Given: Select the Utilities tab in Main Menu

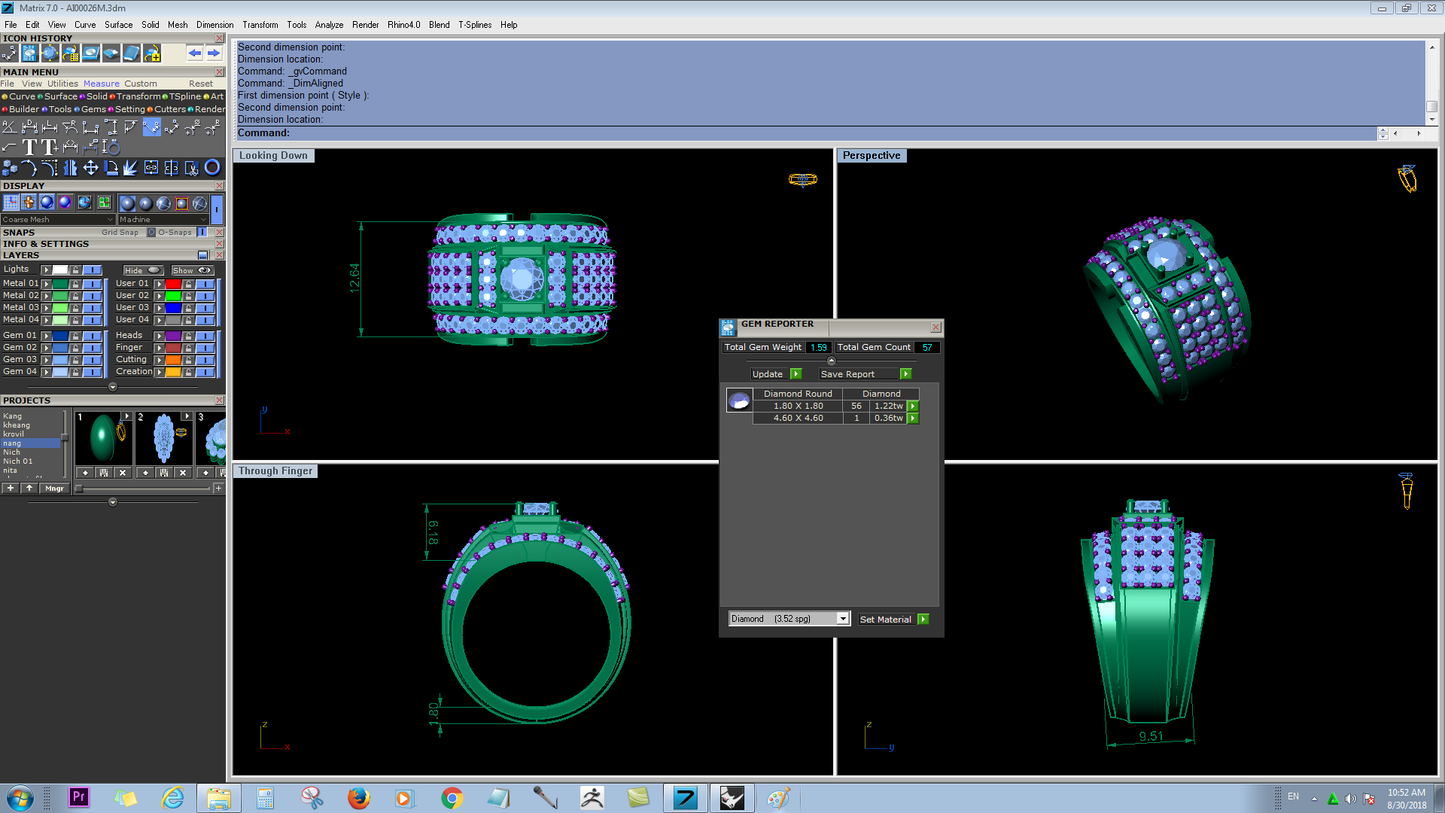Looking at the screenshot, I should [63, 84].
